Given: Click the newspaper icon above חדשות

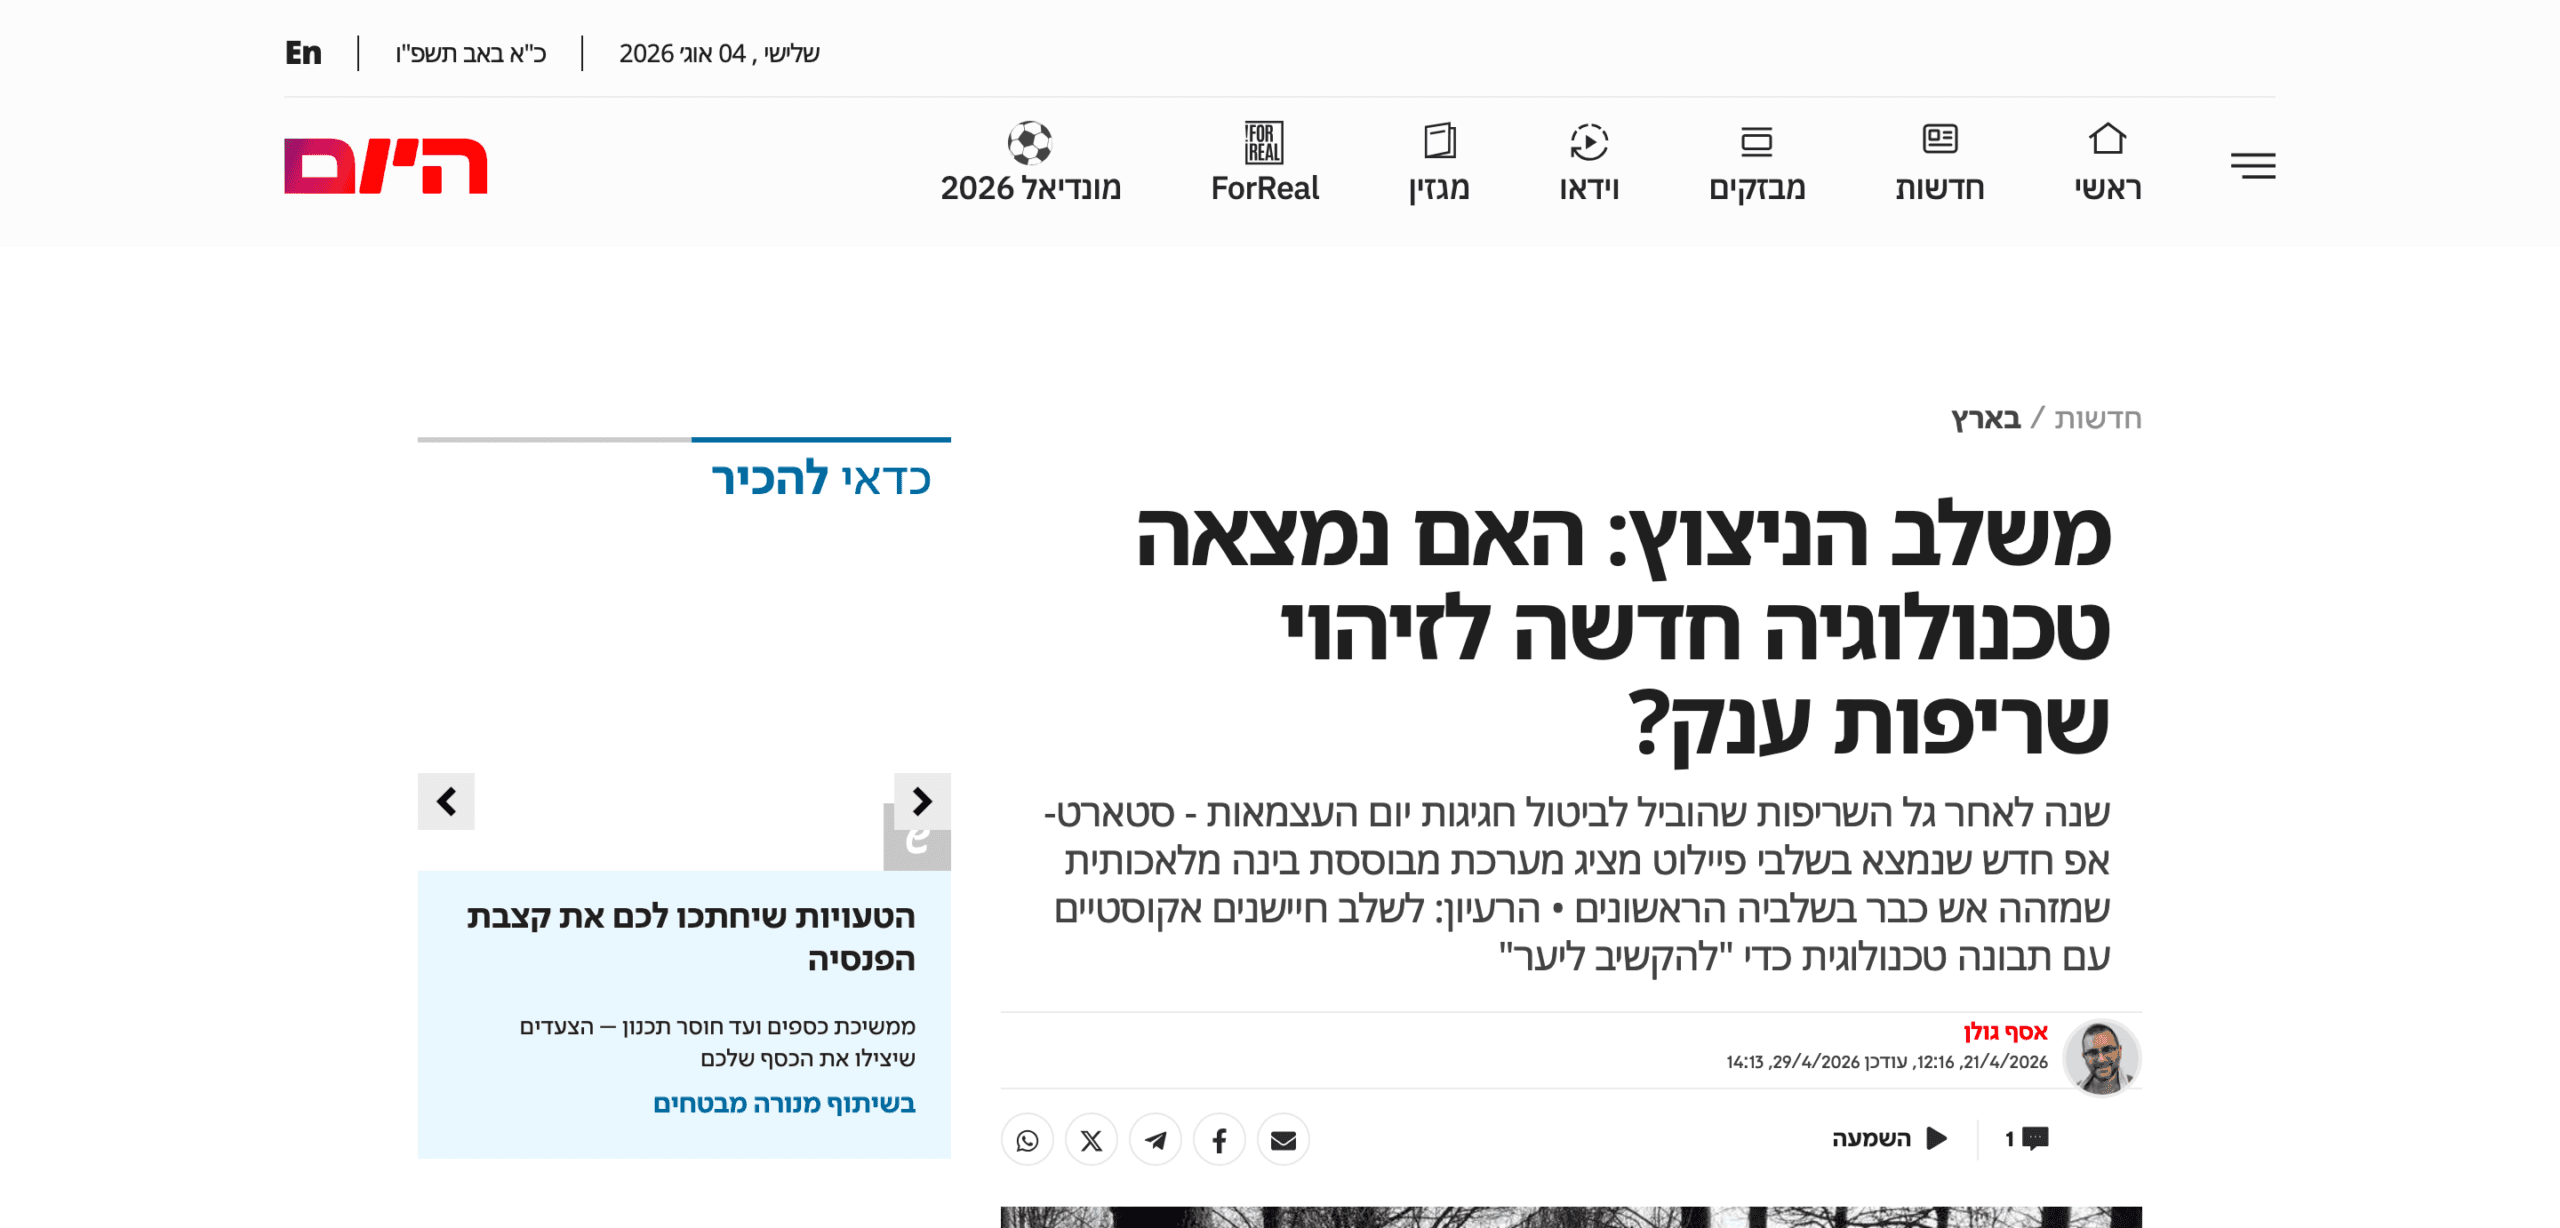Looking at the screenshot, I should point(1939,139).
